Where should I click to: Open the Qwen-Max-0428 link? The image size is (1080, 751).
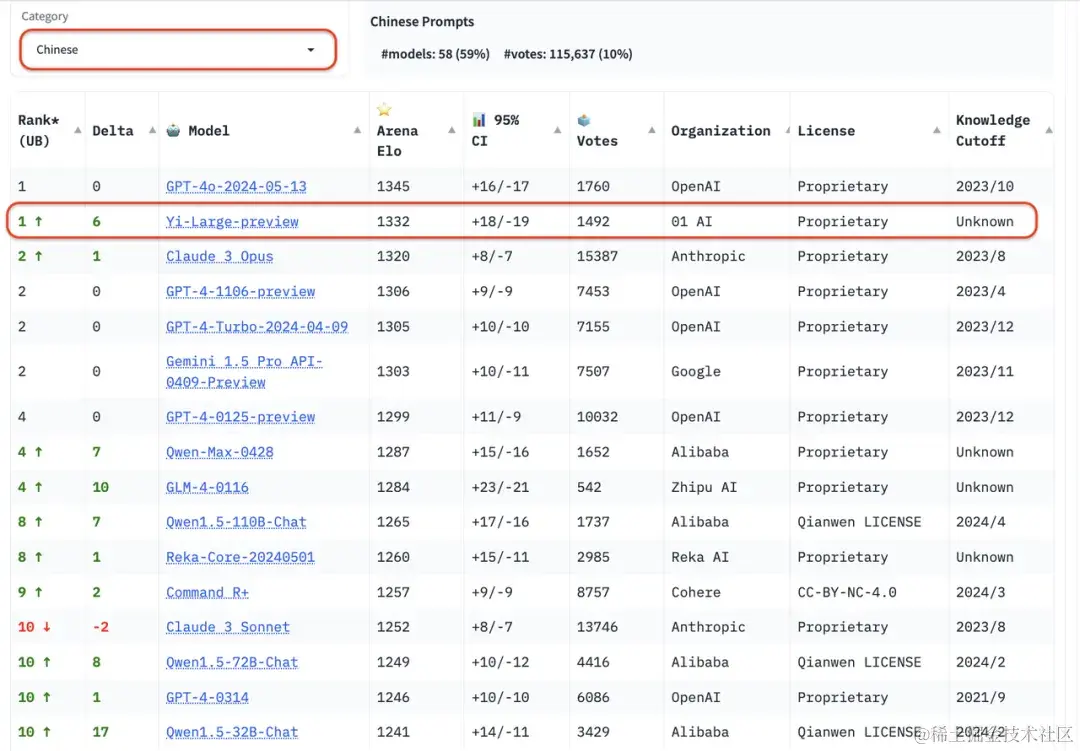click(220, 452)
